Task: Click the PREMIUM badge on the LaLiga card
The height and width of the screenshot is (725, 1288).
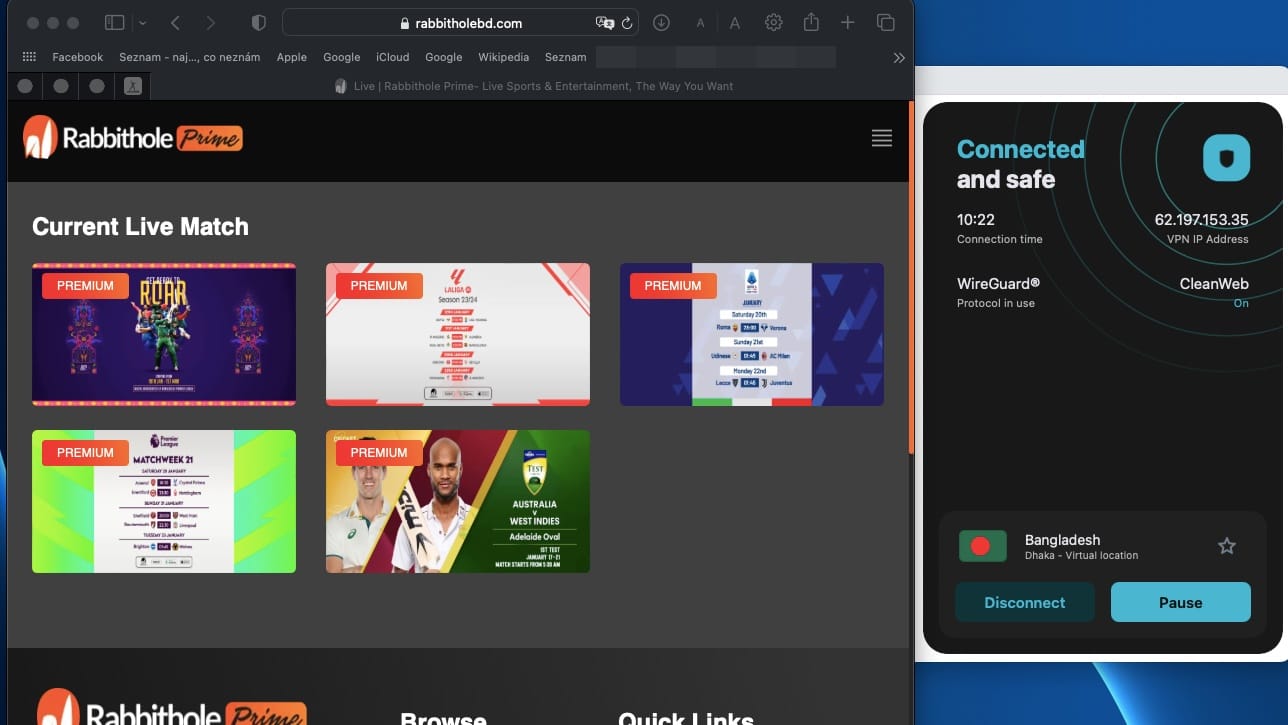Action: pos(379,286)
